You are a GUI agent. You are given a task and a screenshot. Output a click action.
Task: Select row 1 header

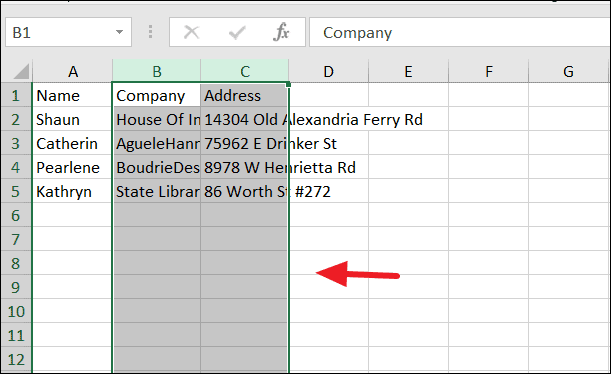click(x=16, y=95)
